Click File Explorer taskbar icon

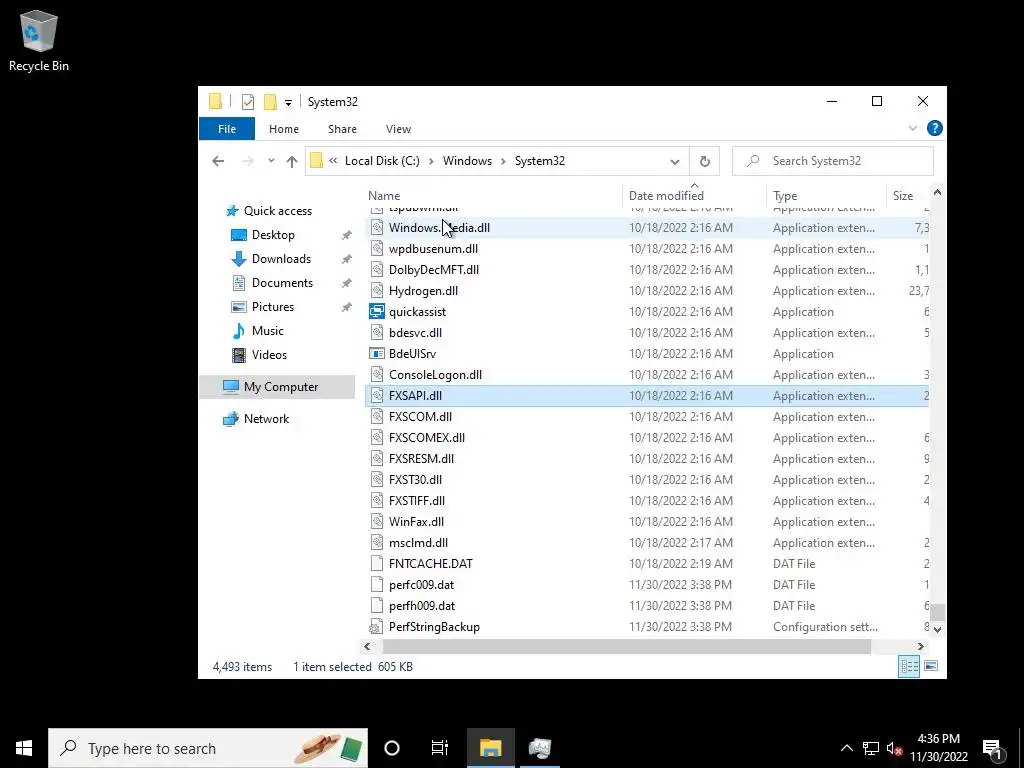click(x=490, y=748)
